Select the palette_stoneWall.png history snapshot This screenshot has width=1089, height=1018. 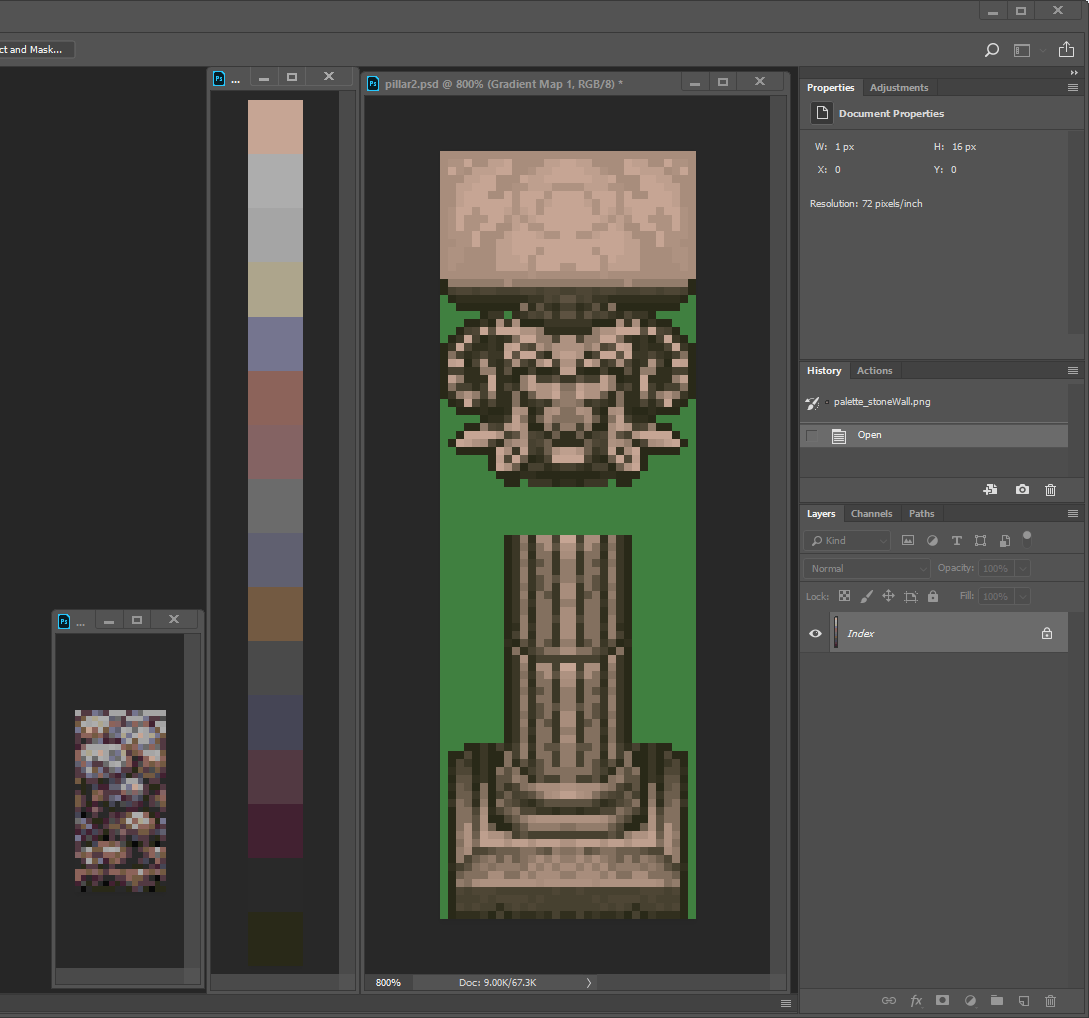881,402
